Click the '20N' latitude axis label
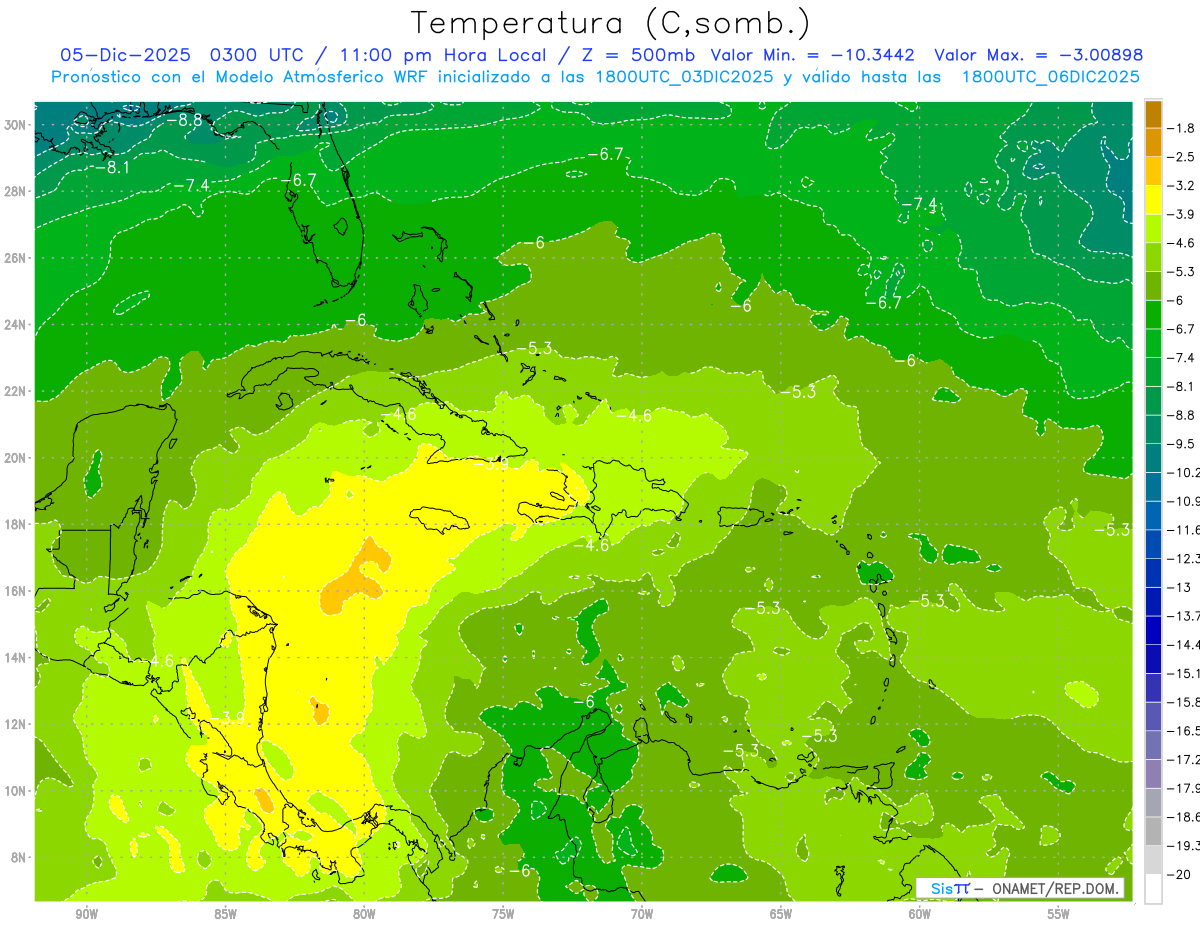This screenshot has height=927, width=1200. (x=17, y=458)
